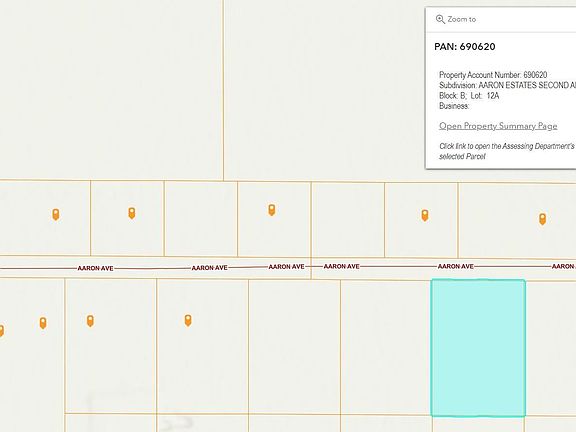Click the PAN: 690620 popup title
This screenshot has width=576, height=432.
coord(465,47)
